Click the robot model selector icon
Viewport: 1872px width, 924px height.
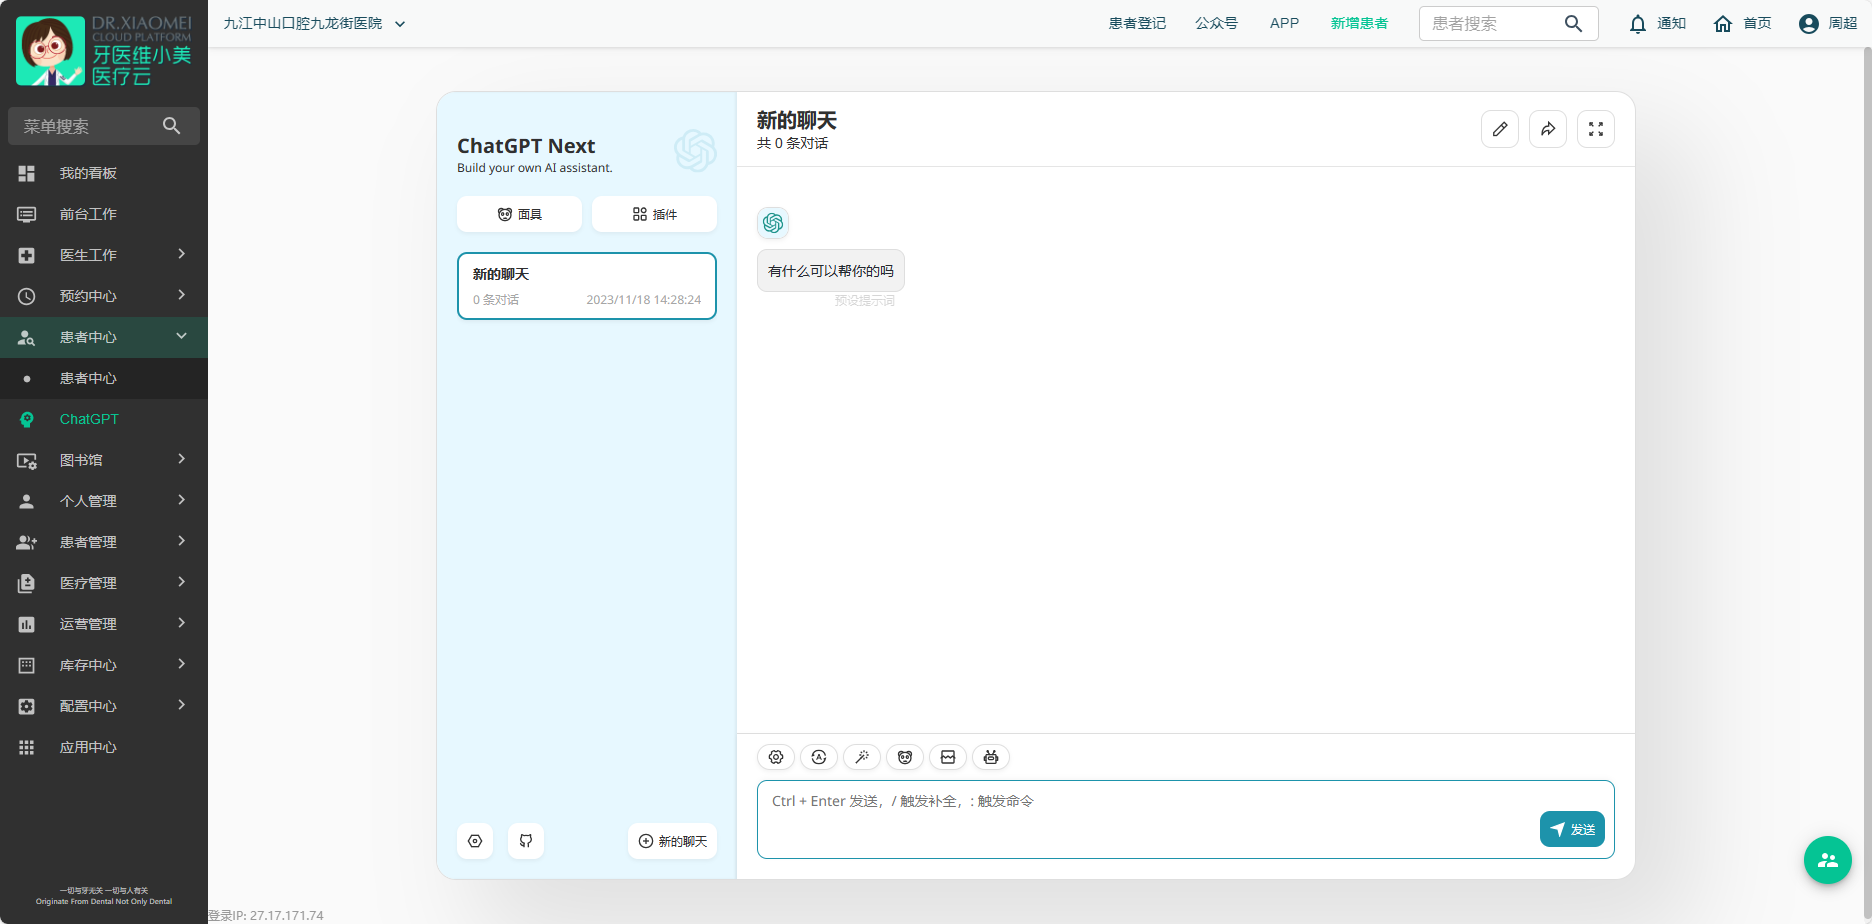[991, 757]
